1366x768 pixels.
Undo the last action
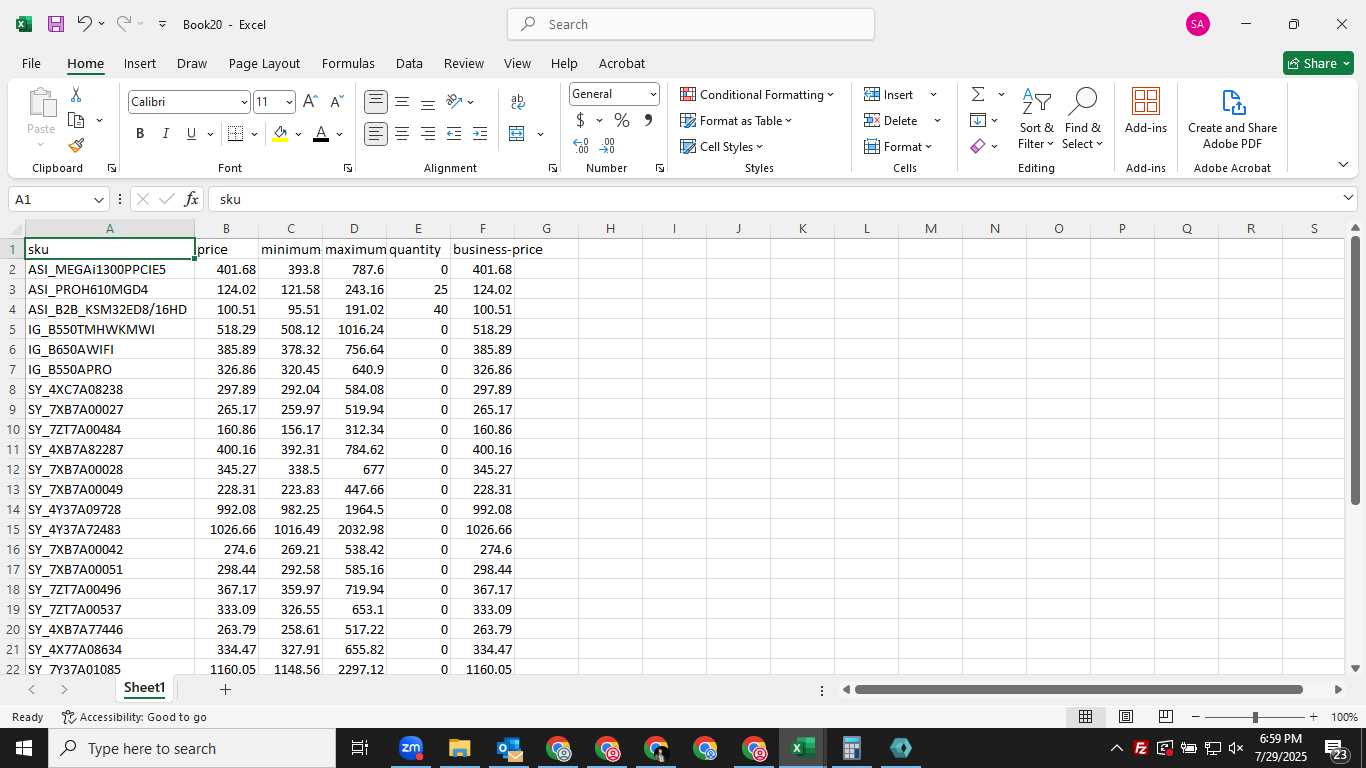pos(85,24)
